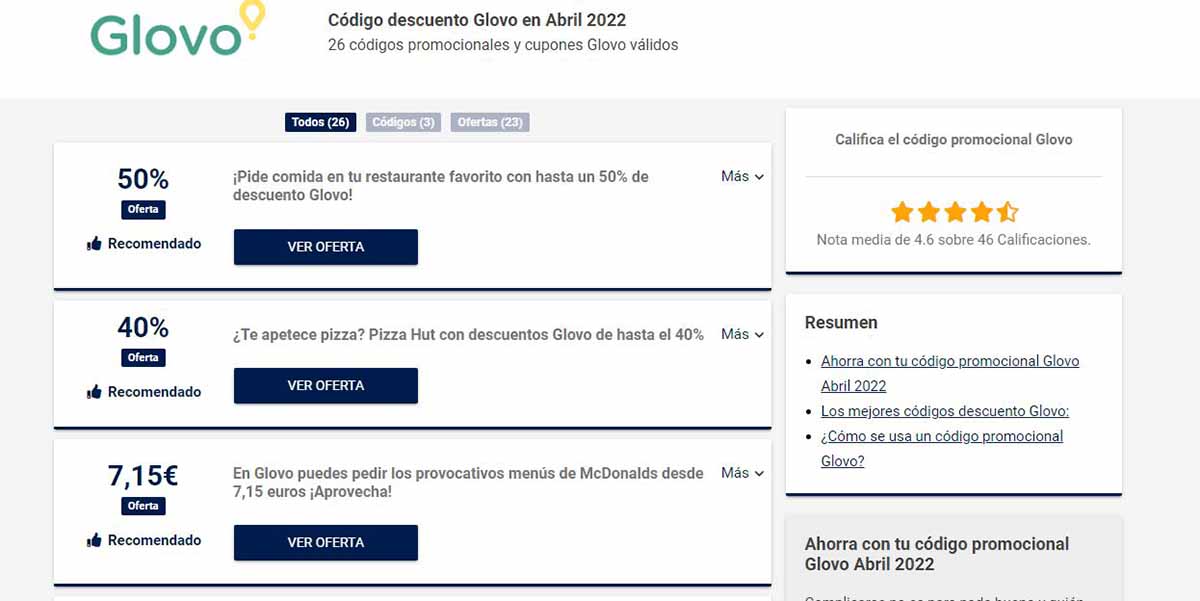
Task: Open '¿Cómo se usa un código promocional' link
Action: pos(941,437)
